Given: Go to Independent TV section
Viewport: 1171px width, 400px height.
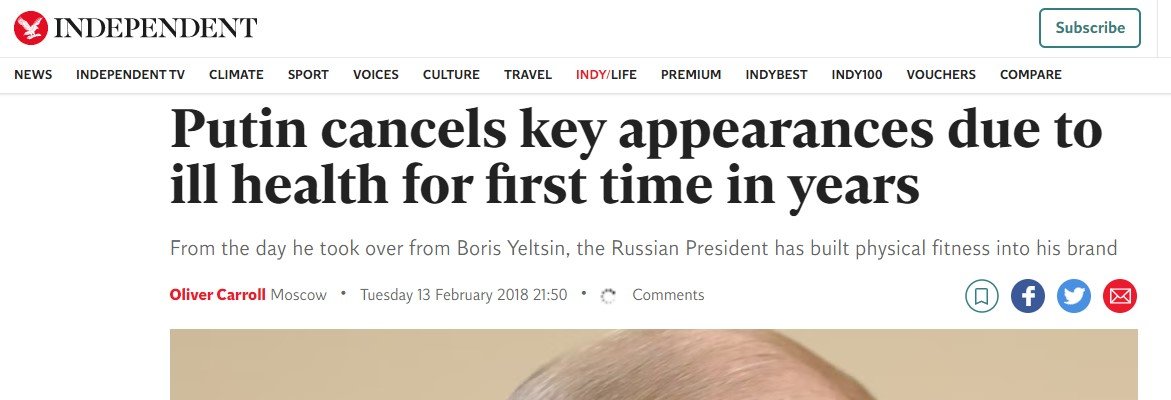Looking at the screenshot, I should pyautogui.click(x=130, y=75).
